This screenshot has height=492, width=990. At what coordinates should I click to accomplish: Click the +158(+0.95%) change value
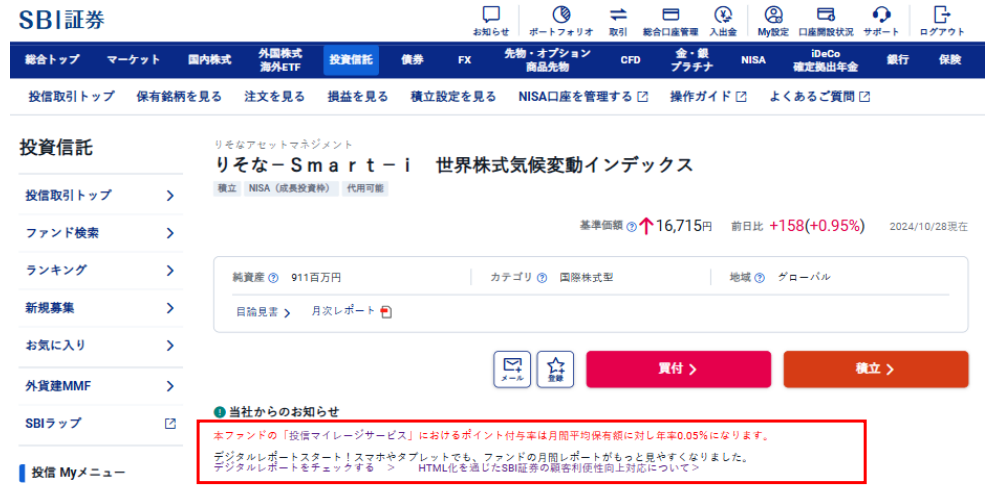tap(817, 226)
